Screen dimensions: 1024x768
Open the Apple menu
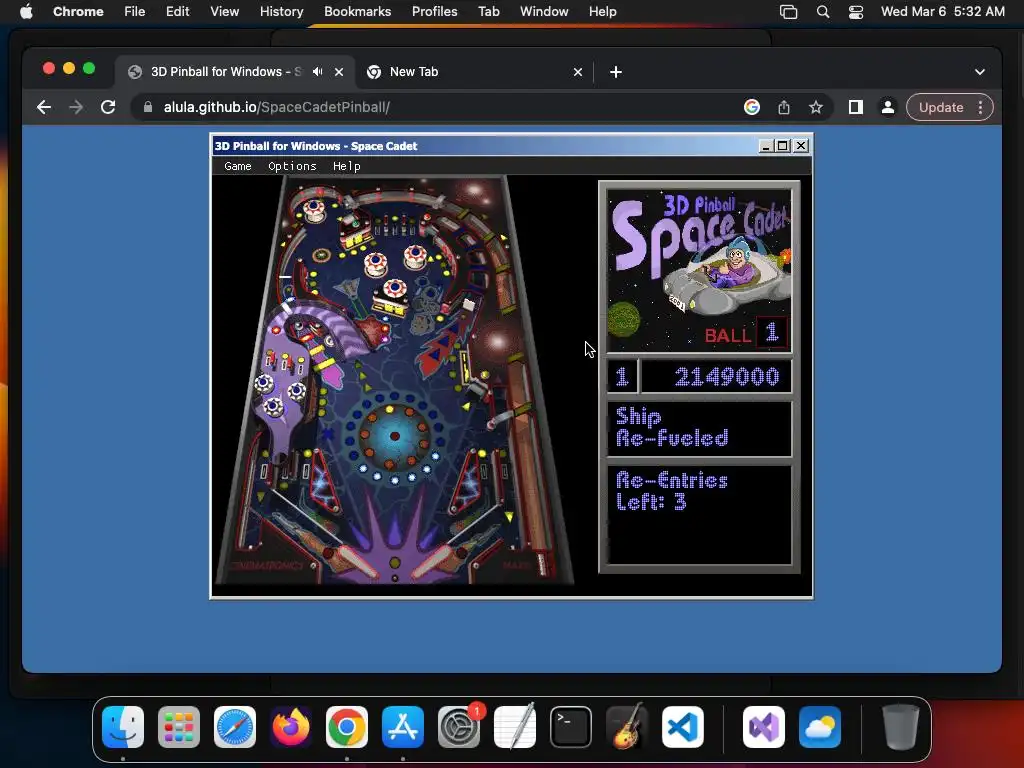(26, 11)
